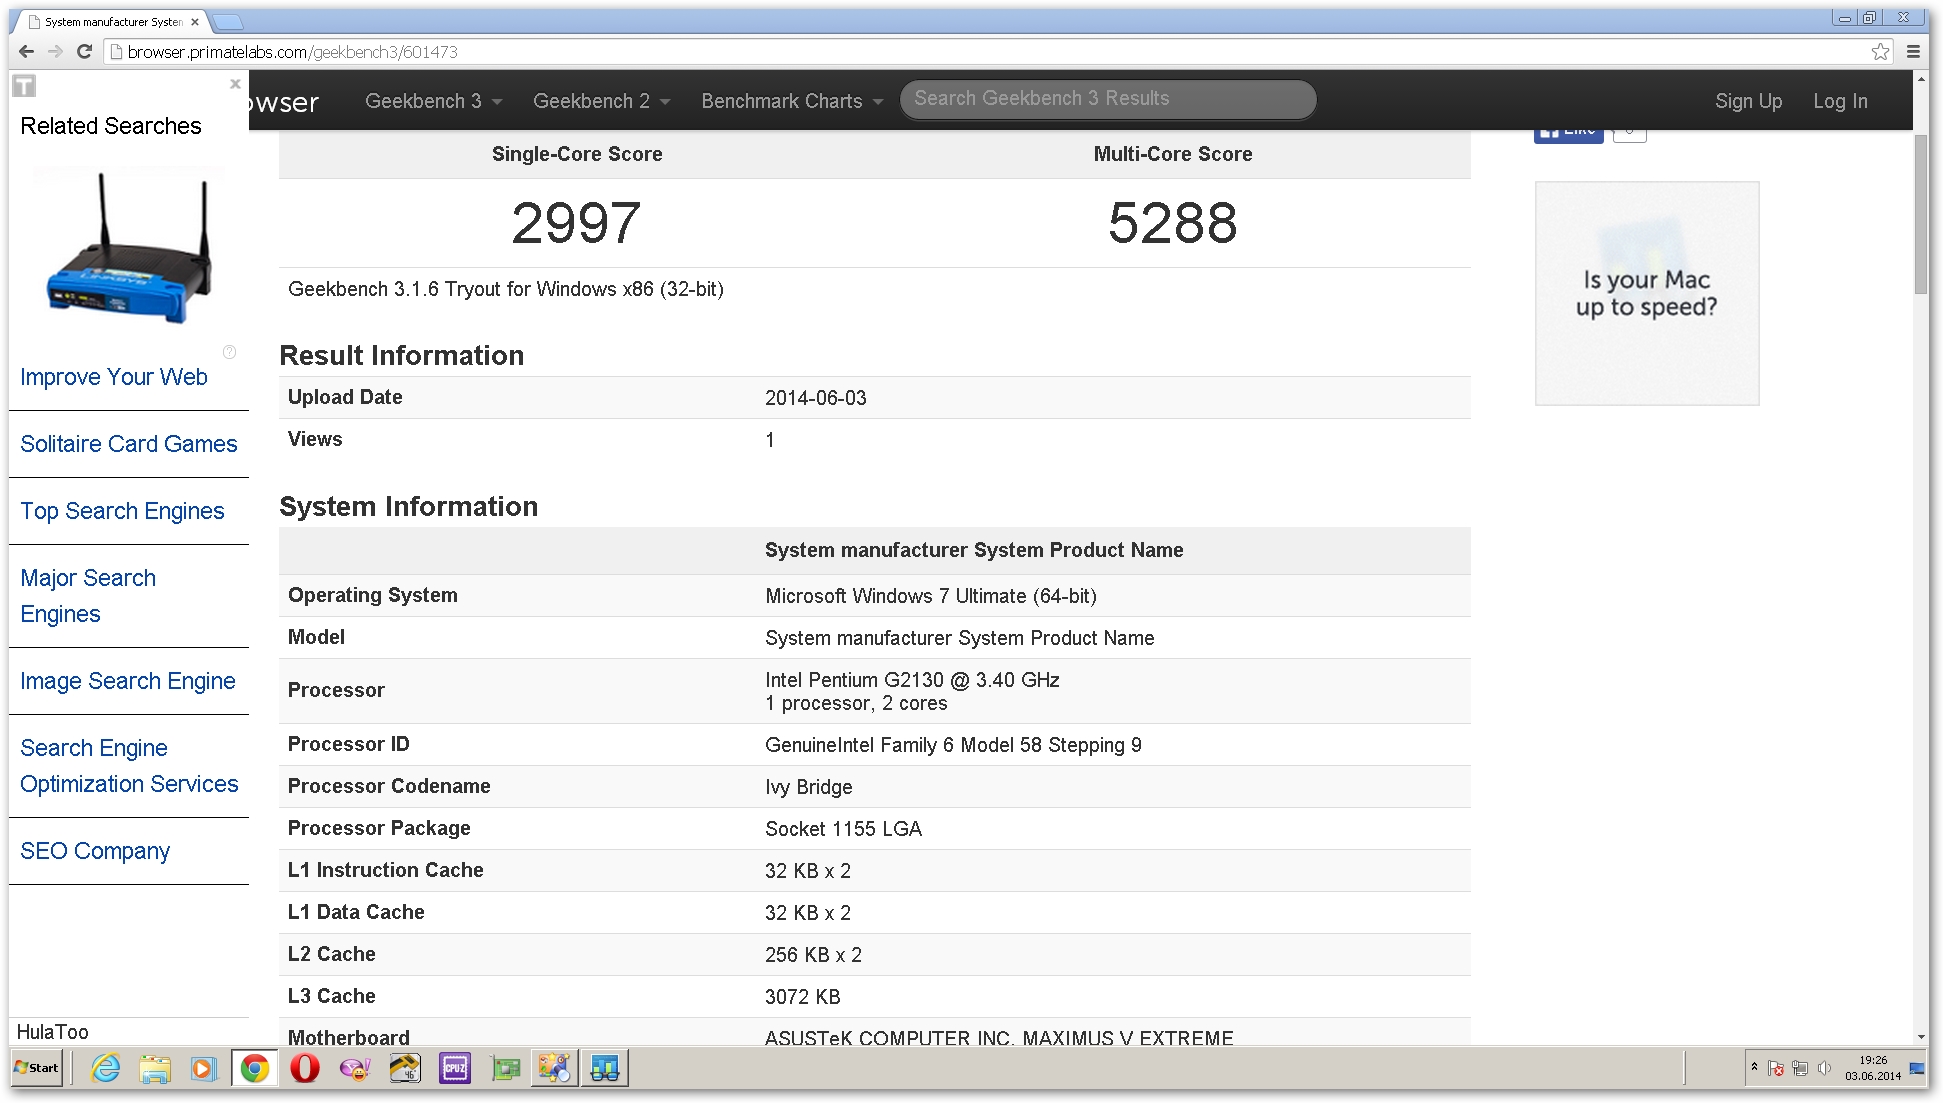Click the Linksys router ad image
This screenshot has width=1943, height=1103.
(x=129, y=246)
